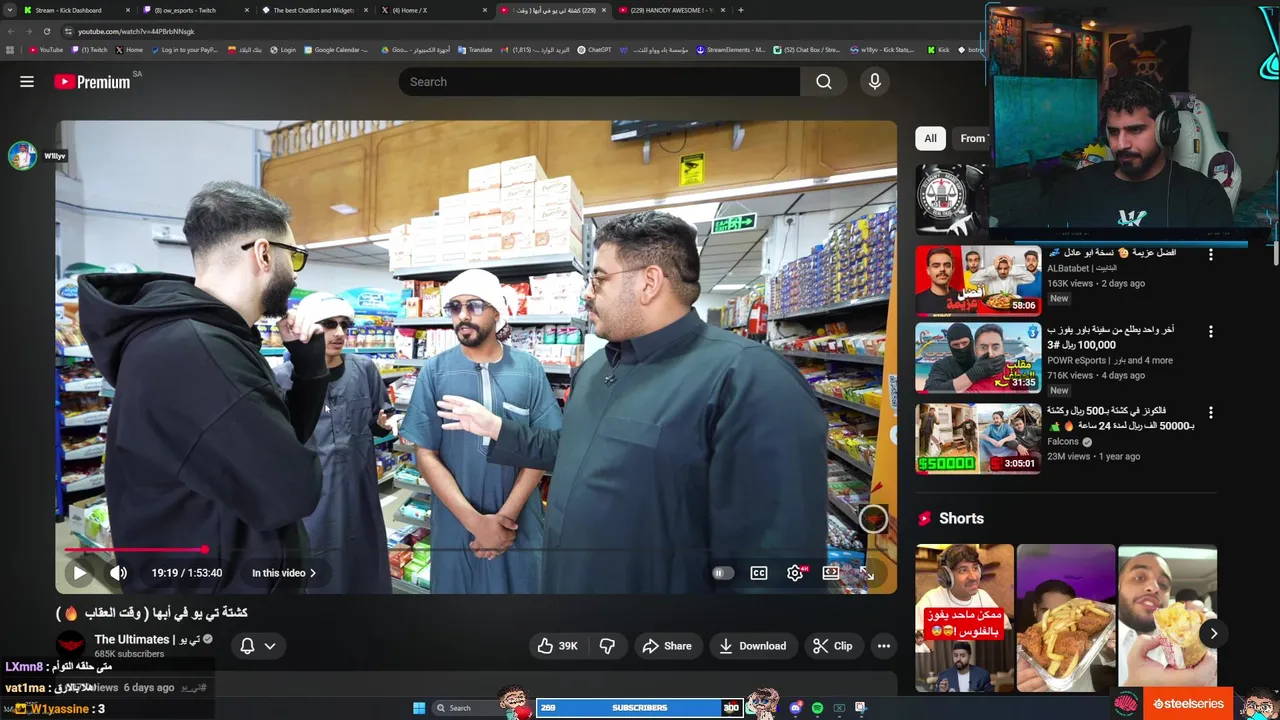
Task: Open The Ultimates channel name link
Action: tap(146, 640)
